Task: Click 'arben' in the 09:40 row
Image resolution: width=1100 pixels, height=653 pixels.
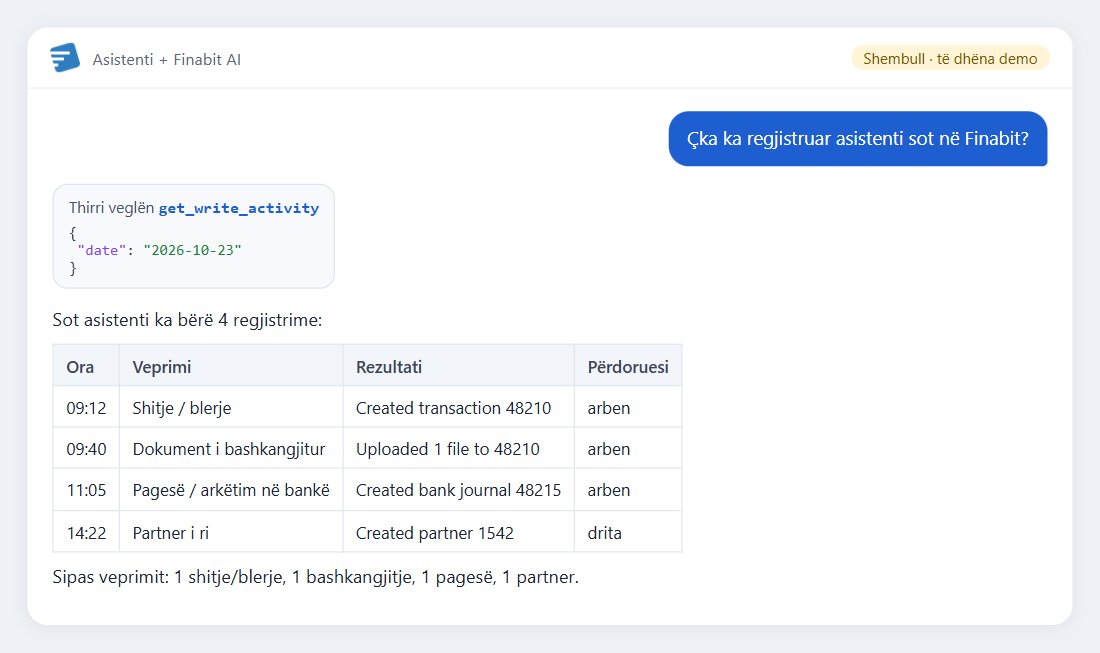Action: [x=628, y=449]
